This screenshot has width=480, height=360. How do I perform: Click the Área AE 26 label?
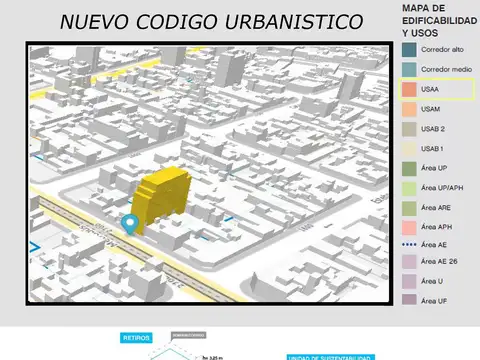[x=439, y=261]
